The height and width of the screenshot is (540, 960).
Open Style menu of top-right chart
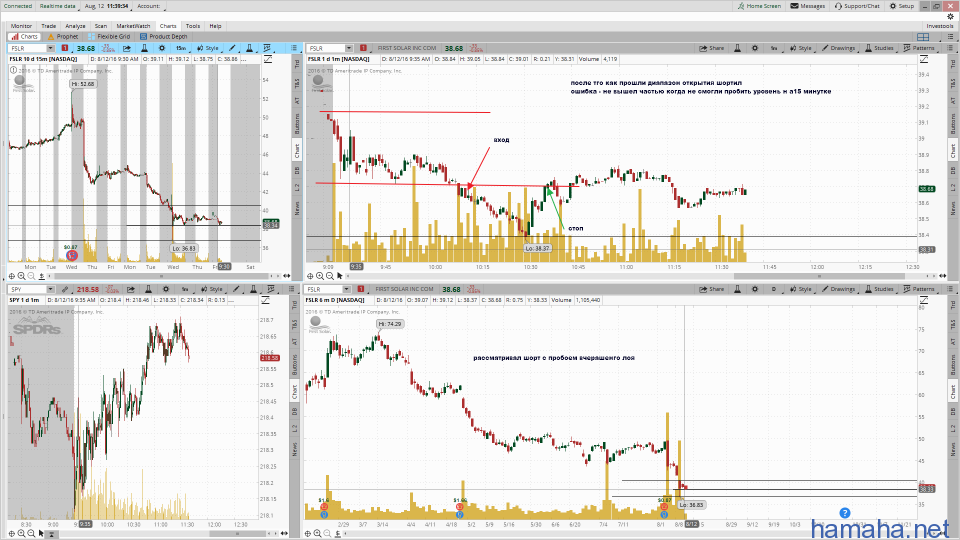tap(800, 48)
